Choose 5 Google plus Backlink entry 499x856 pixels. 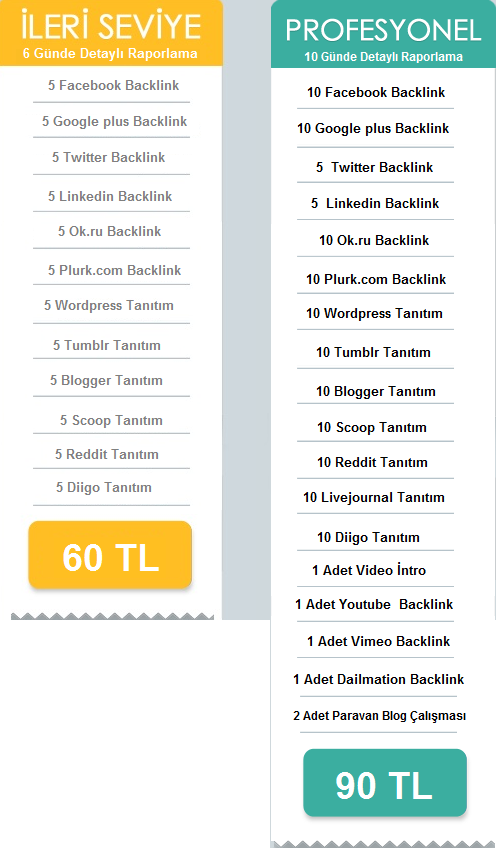[115, 121]
